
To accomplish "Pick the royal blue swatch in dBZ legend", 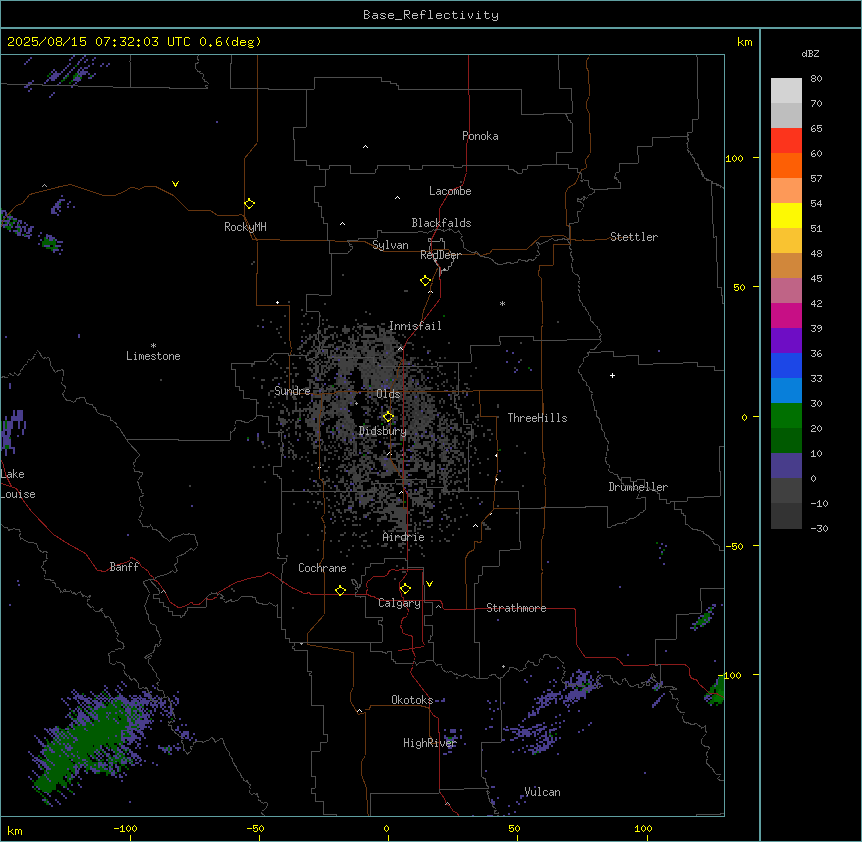I will [786, 365].
